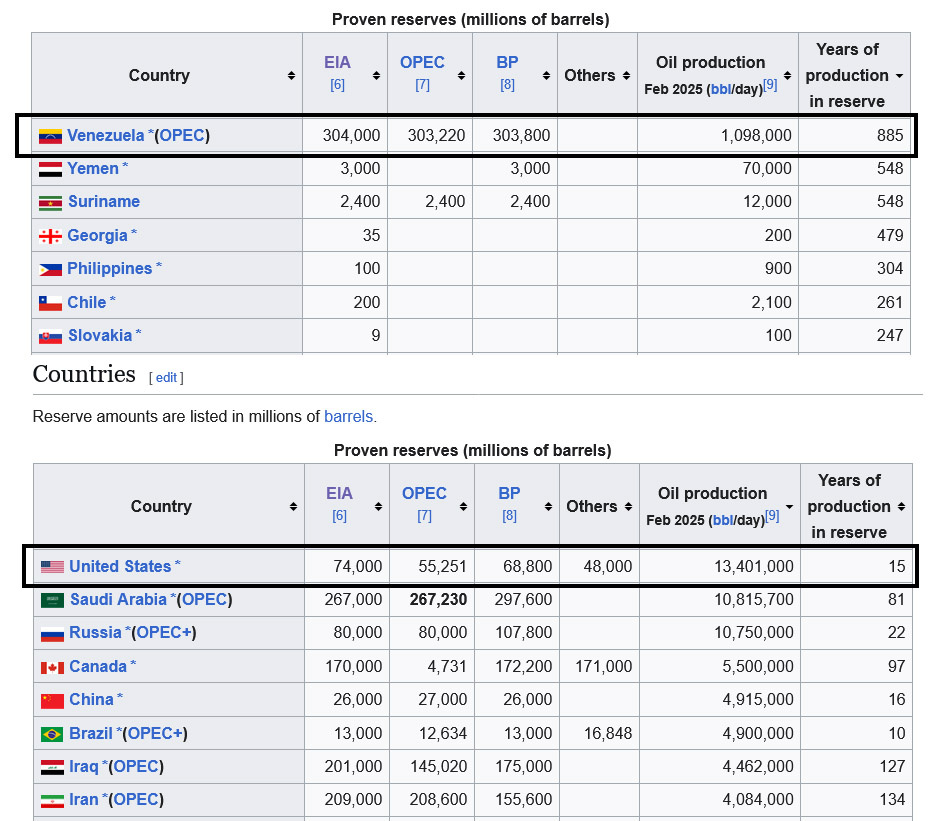Screen dimensions: 946x821
Task: Click the Yemen flag icon
Action: coord(50,169)
